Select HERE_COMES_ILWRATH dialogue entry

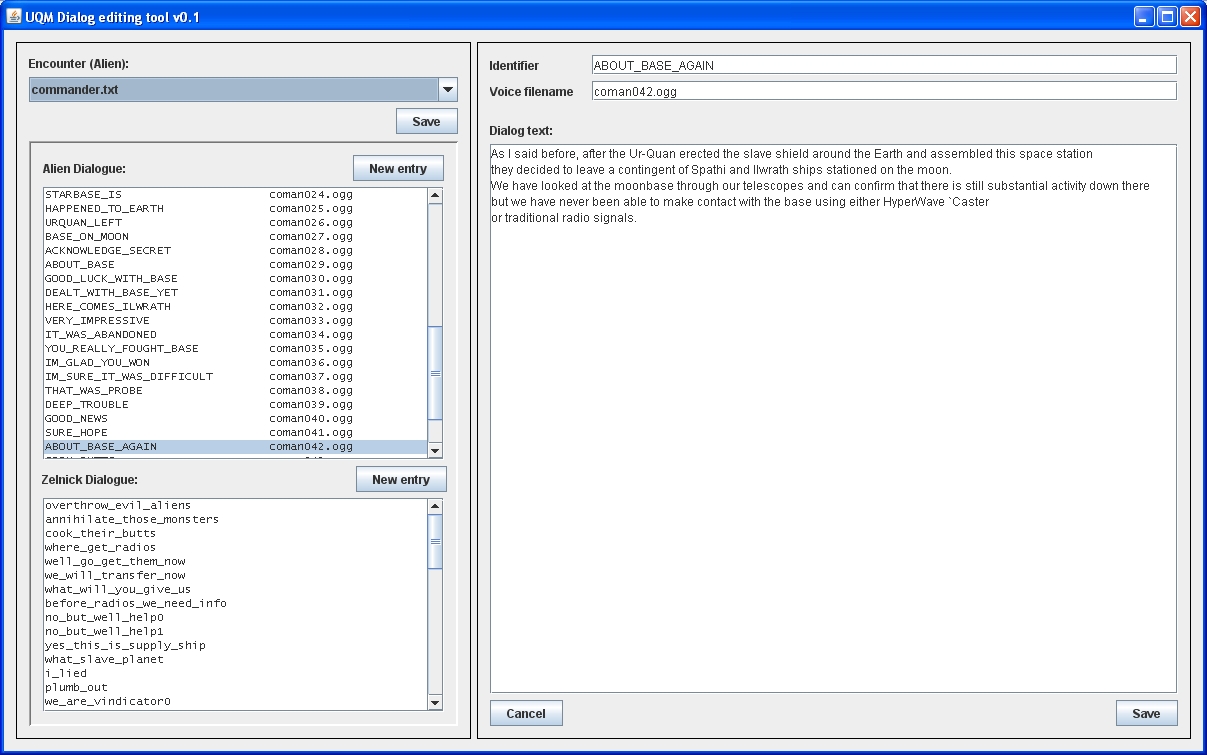click(107, 307)
